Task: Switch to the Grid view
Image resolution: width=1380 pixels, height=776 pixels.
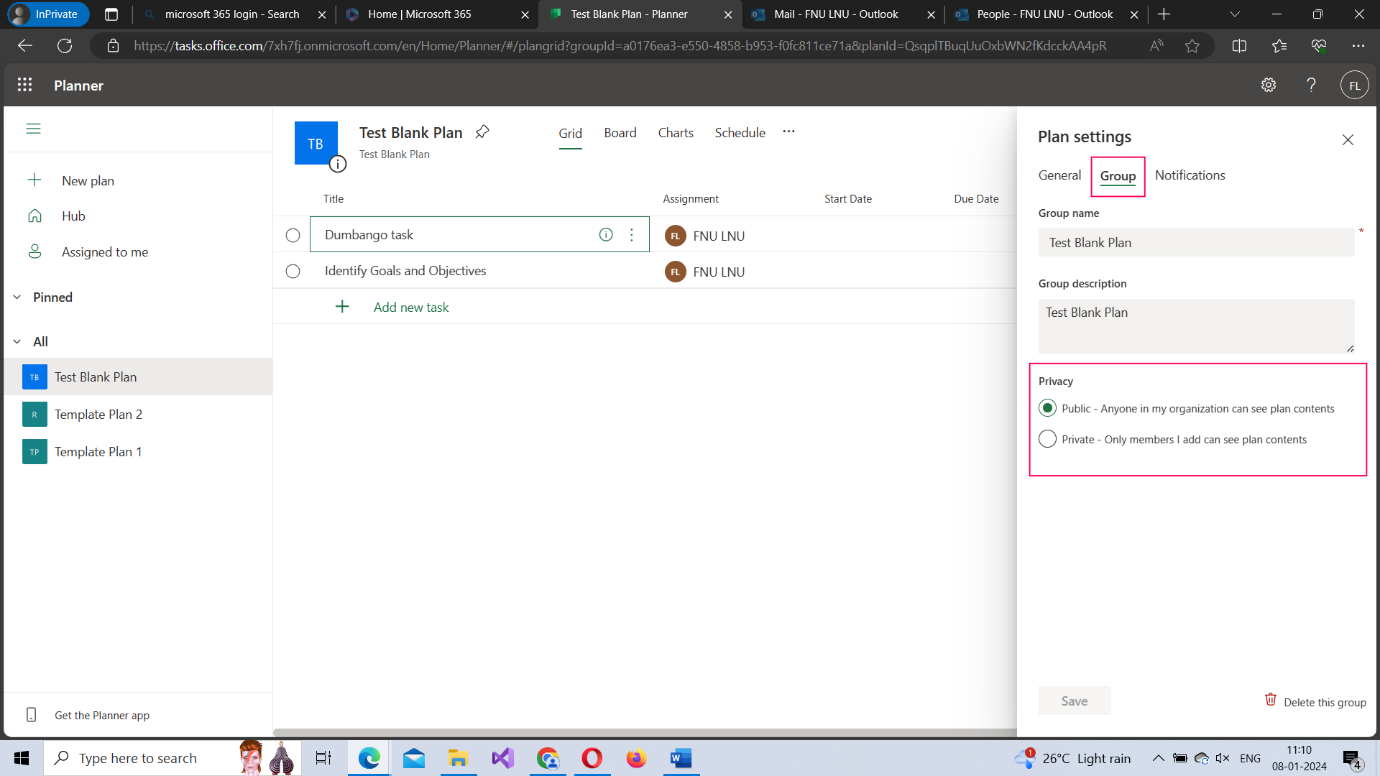Action: [570, 133]
